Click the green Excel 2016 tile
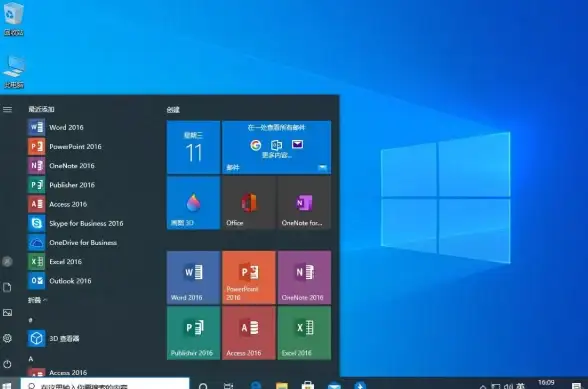The height and width of the screenshot is (389, 588). click(x=304, y=333)
